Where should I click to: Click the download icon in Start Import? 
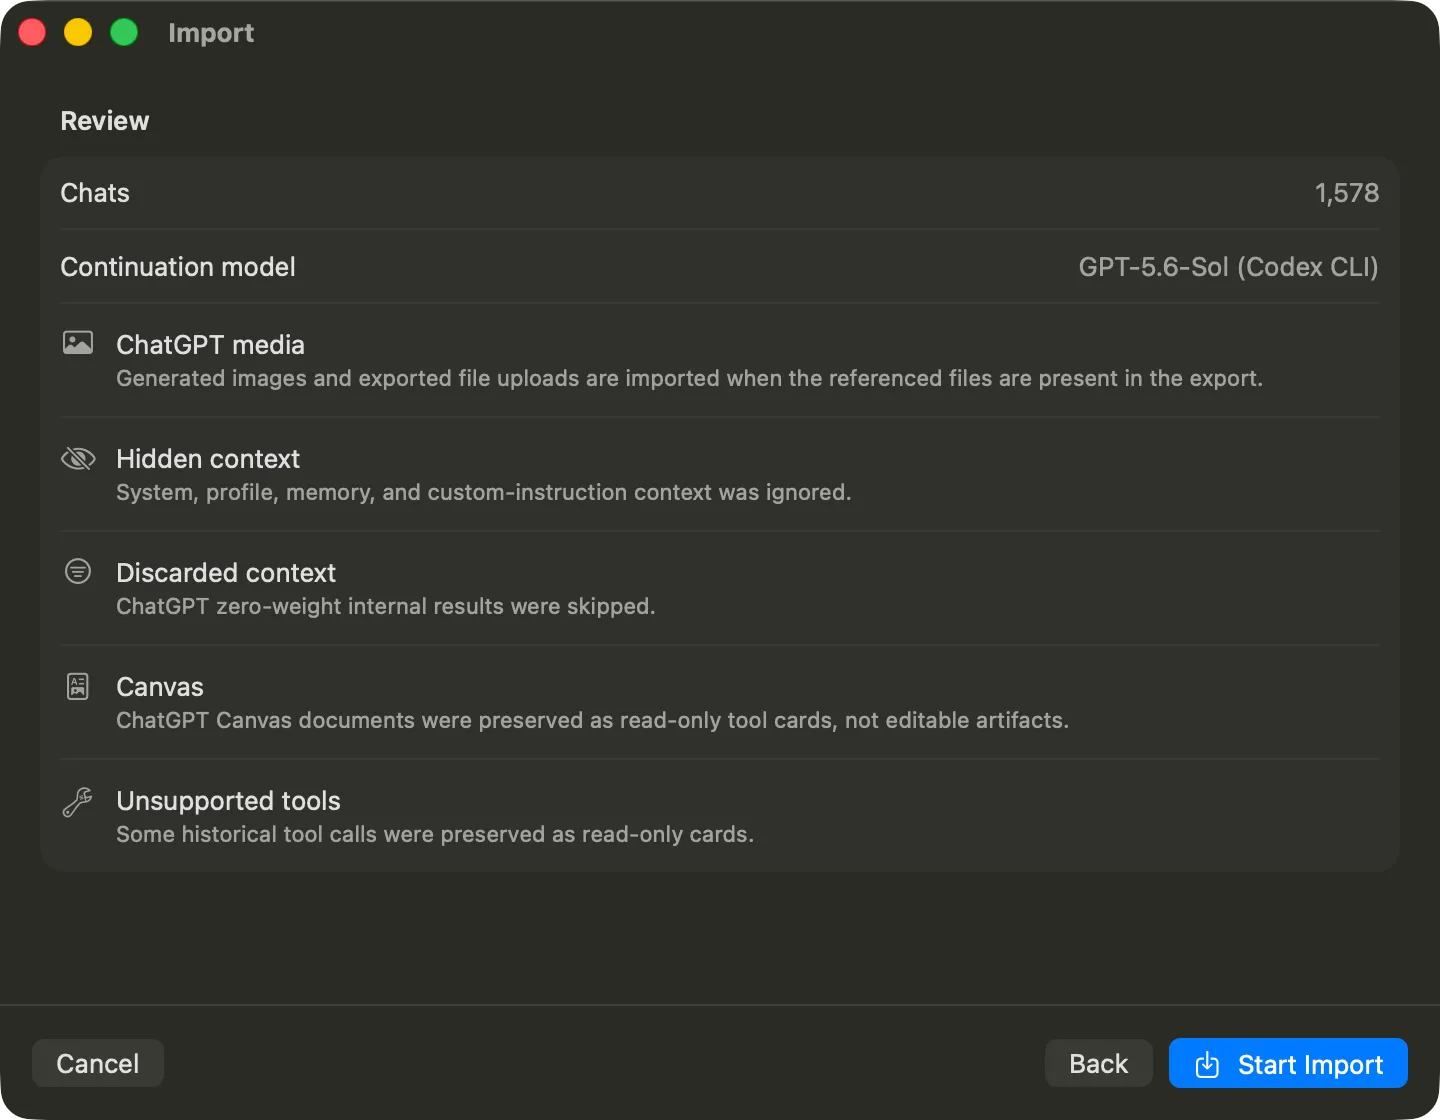1207,1064
